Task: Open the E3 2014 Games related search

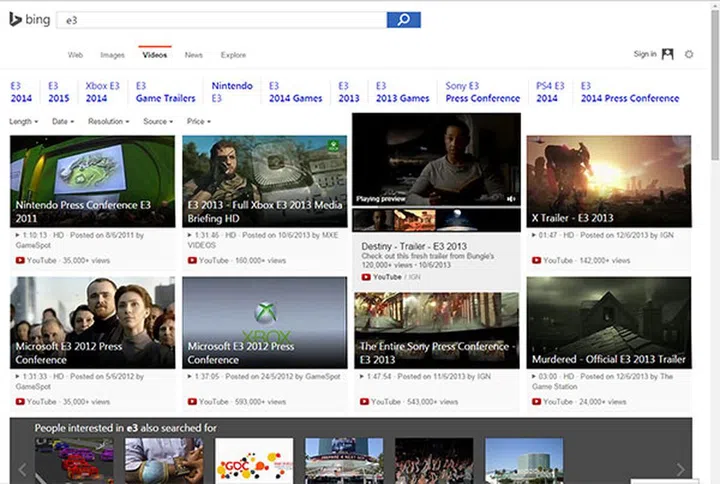Action: [x=295, y=92]
